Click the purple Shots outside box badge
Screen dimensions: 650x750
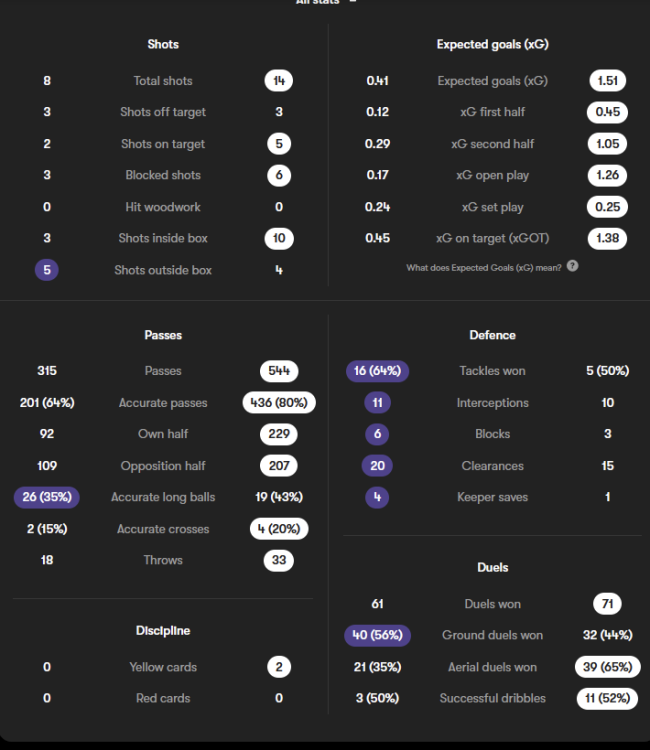(x=47, y=270)
